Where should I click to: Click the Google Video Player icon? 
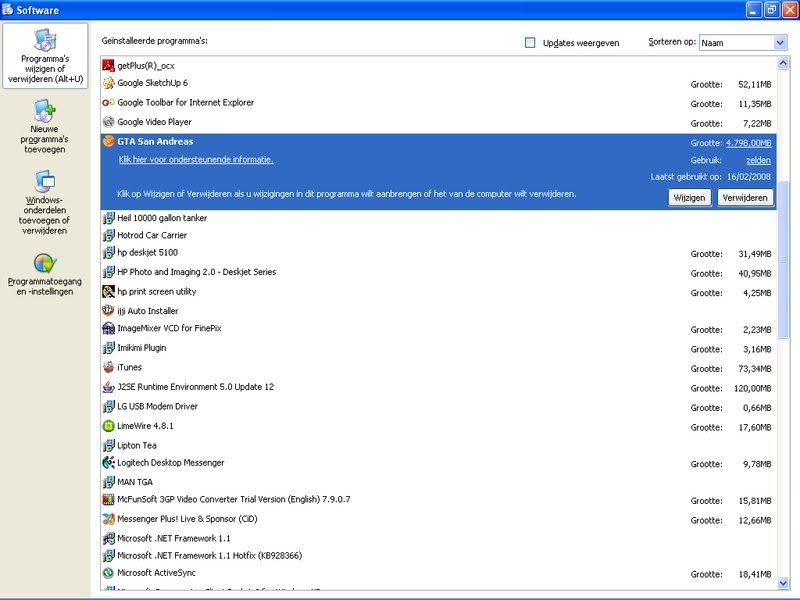(x=108, y=122)
